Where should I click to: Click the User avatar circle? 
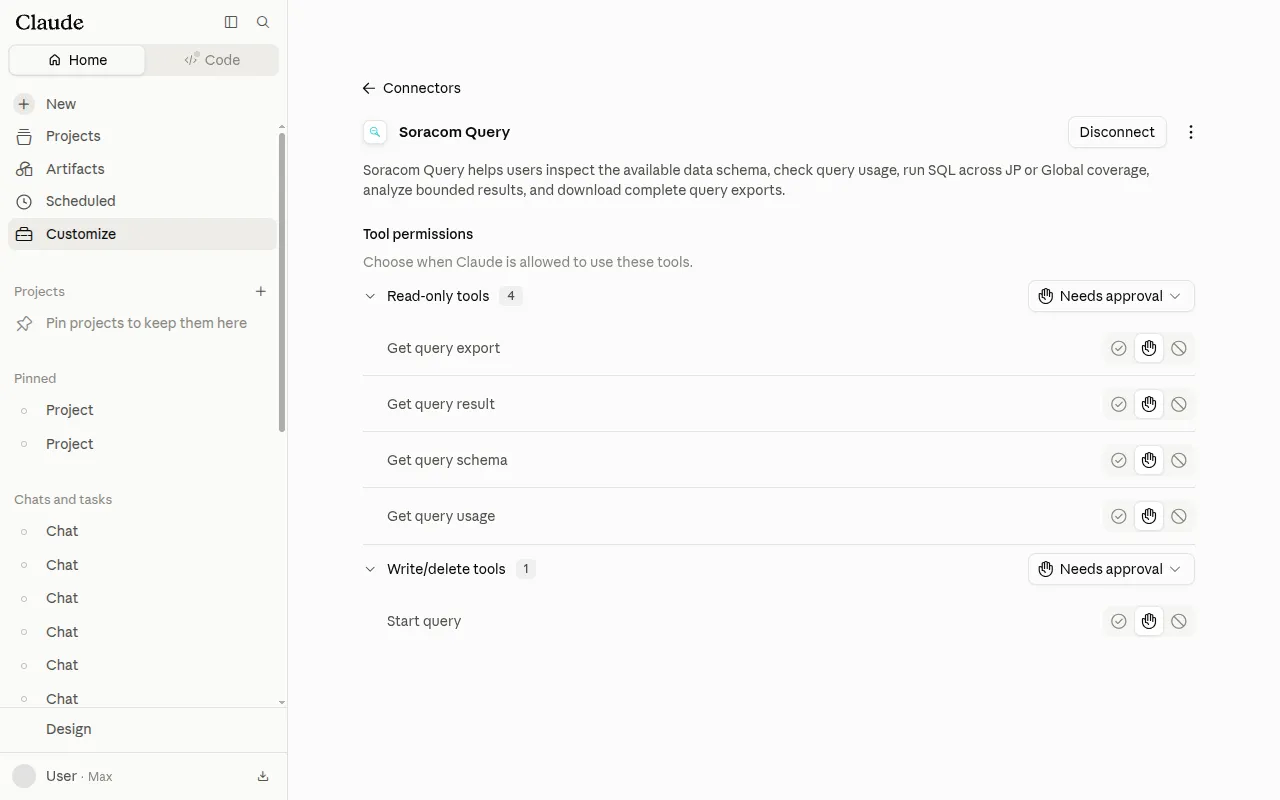[24, 776]
